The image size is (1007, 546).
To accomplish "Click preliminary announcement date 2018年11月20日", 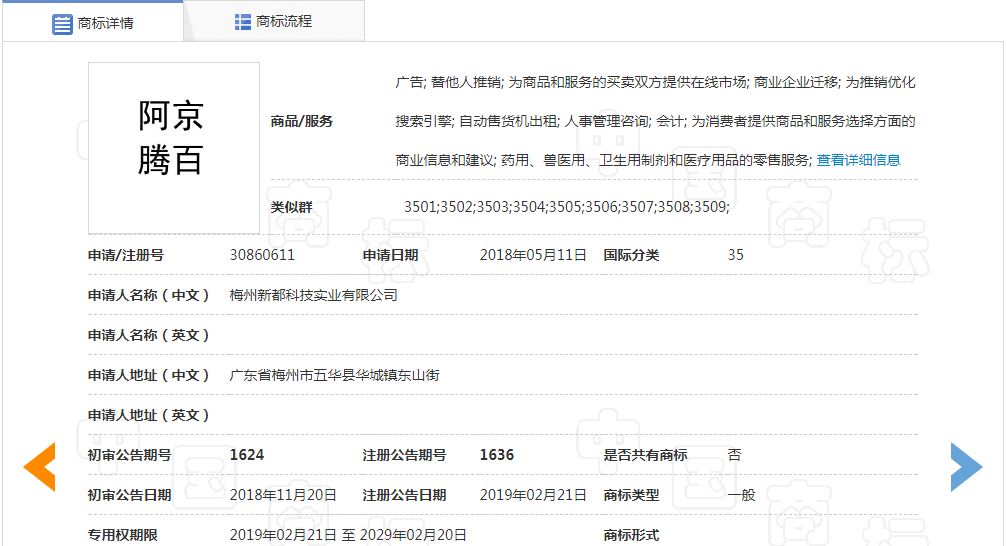I will 283,495.
